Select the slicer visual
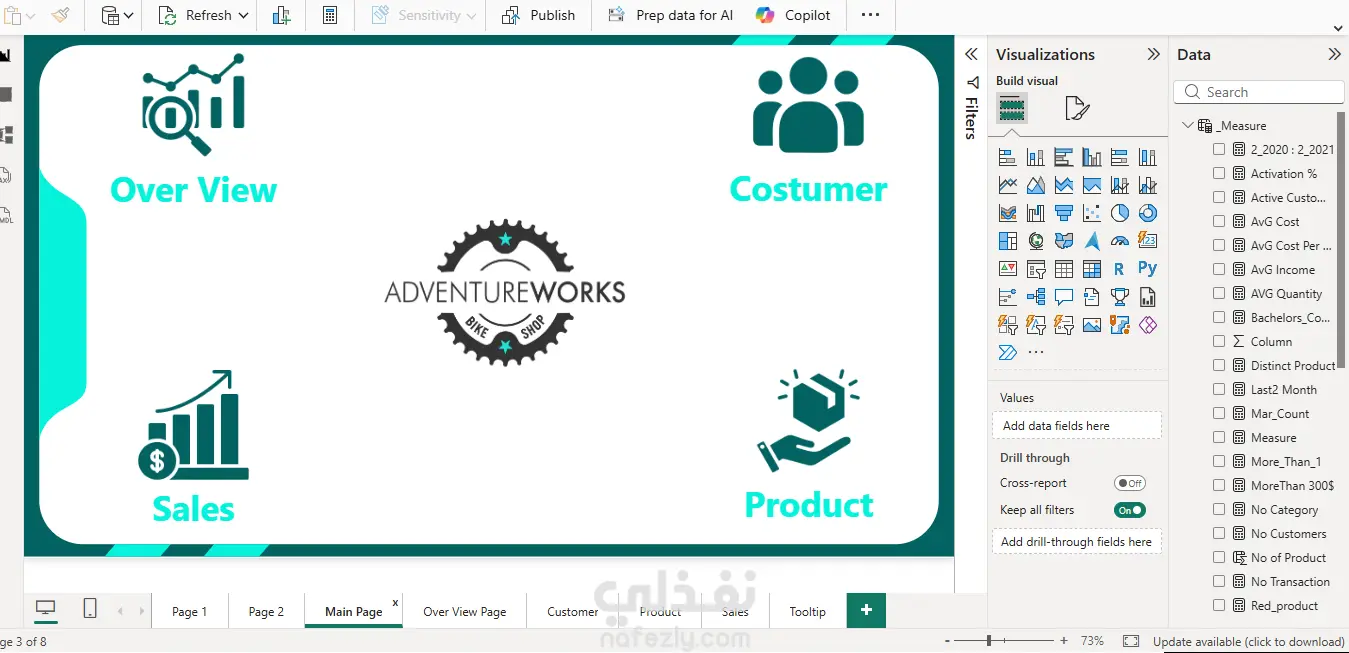1349x653 pixels. pos(1036,269)
